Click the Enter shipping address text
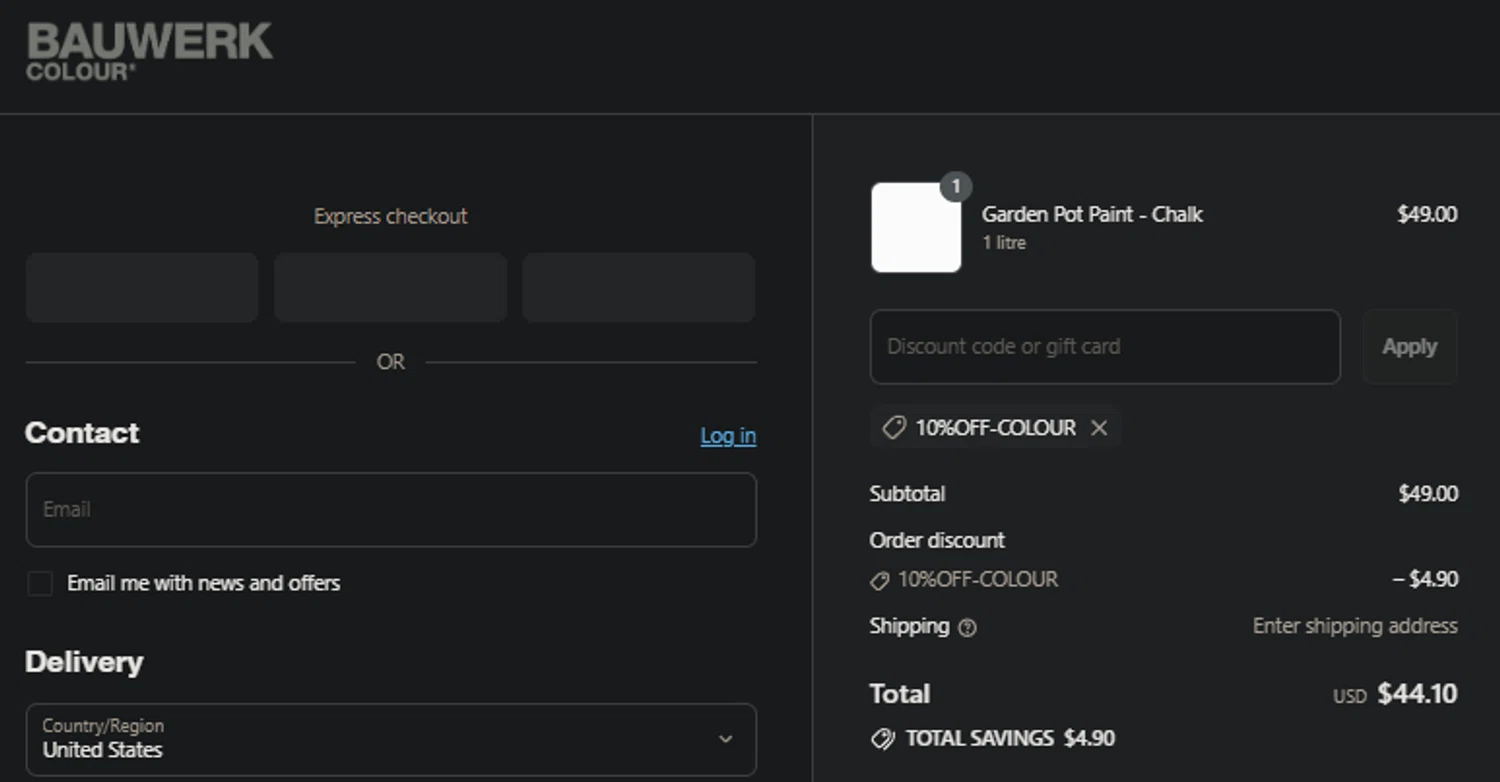The height and width of the screenshot is (782, 1500). click(x=1355, y=626)
